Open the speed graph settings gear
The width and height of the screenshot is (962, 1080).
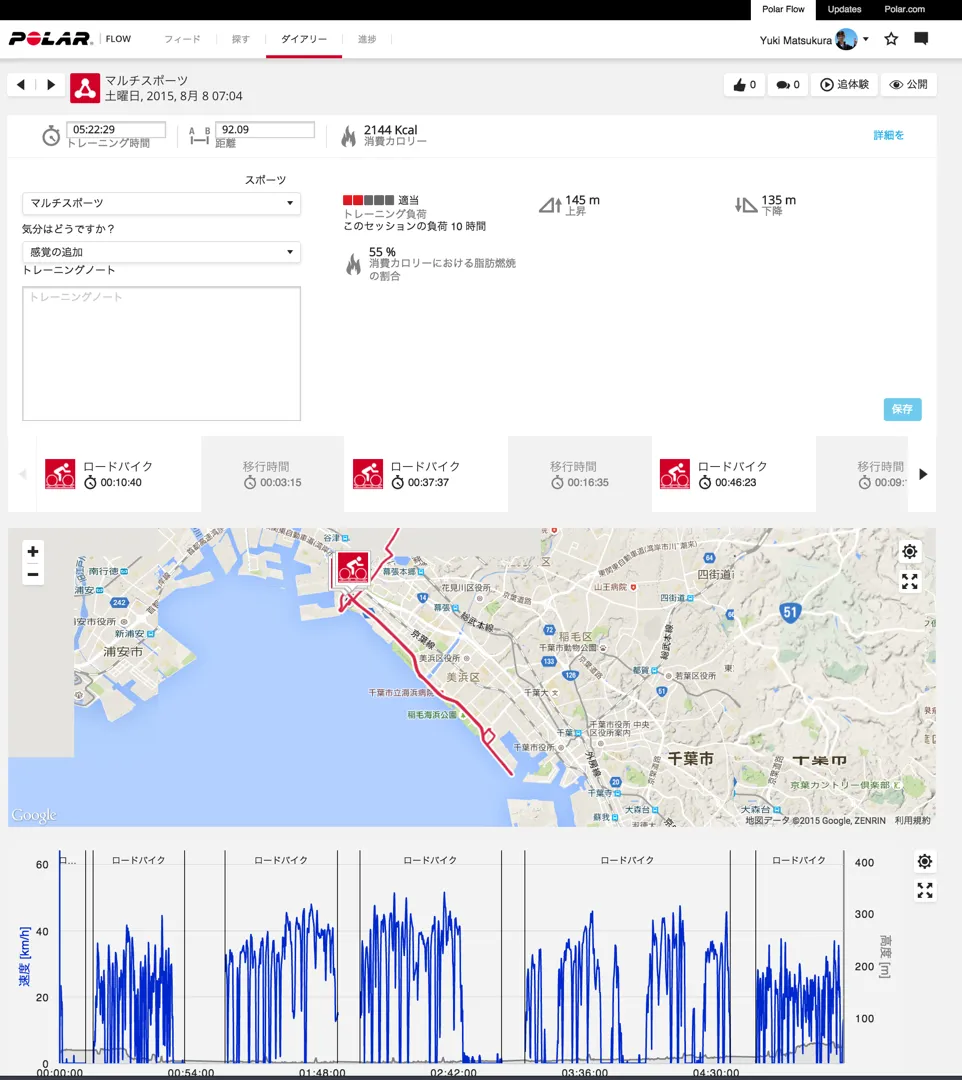[x=924, y=861]
